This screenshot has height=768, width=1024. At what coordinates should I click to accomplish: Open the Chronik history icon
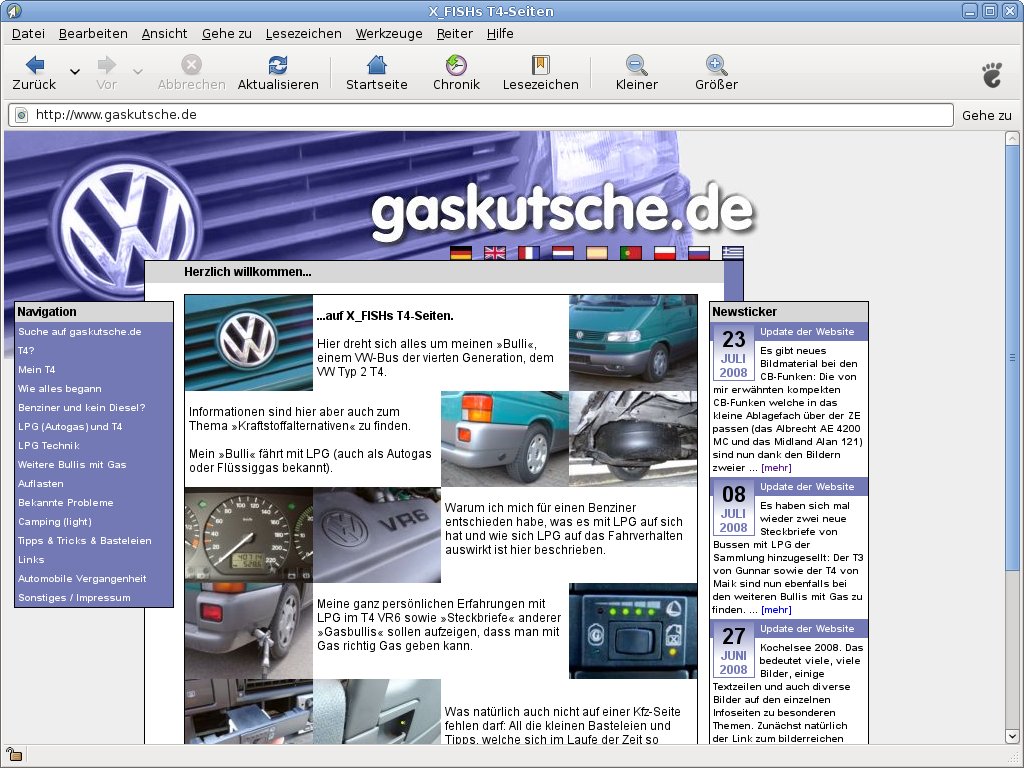456,64
